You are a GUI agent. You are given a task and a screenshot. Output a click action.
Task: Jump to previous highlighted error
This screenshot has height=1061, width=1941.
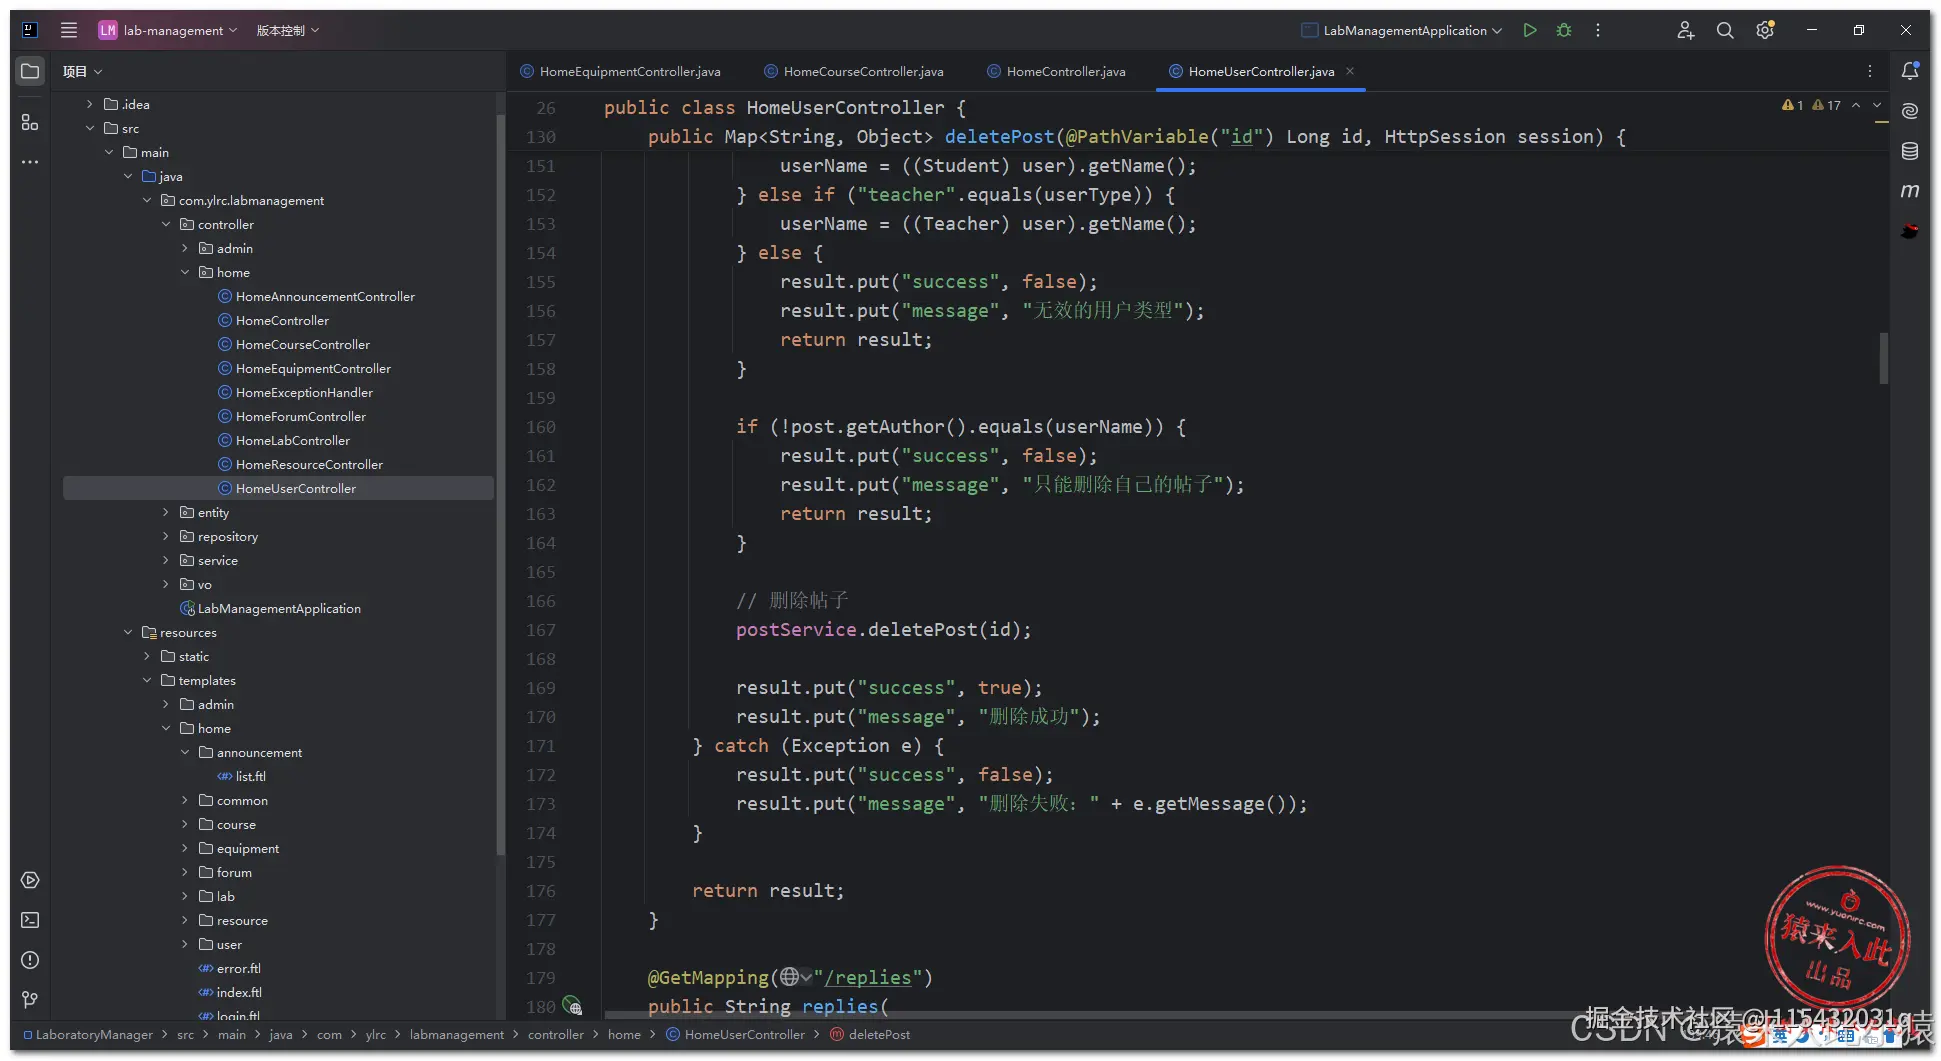1856,105
